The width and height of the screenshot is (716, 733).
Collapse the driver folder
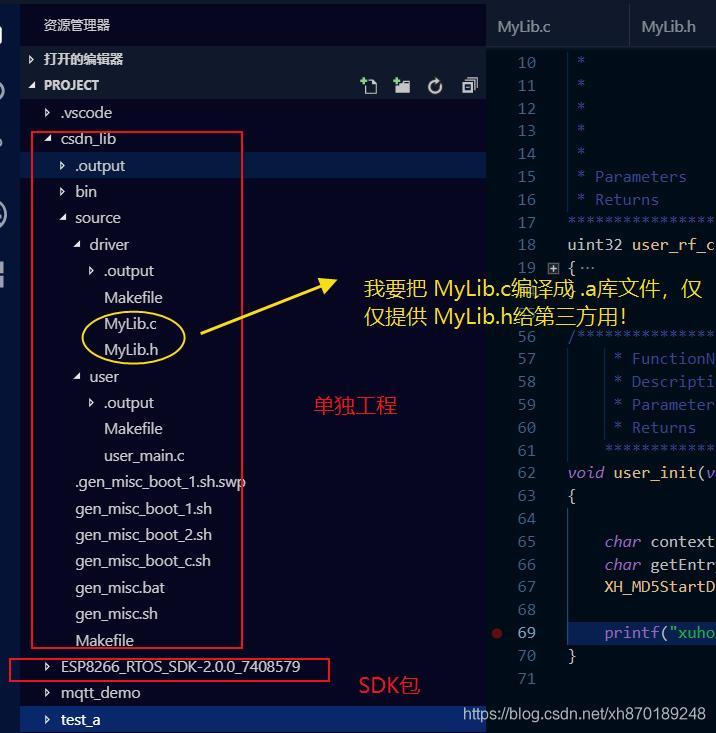pos(77,244)
